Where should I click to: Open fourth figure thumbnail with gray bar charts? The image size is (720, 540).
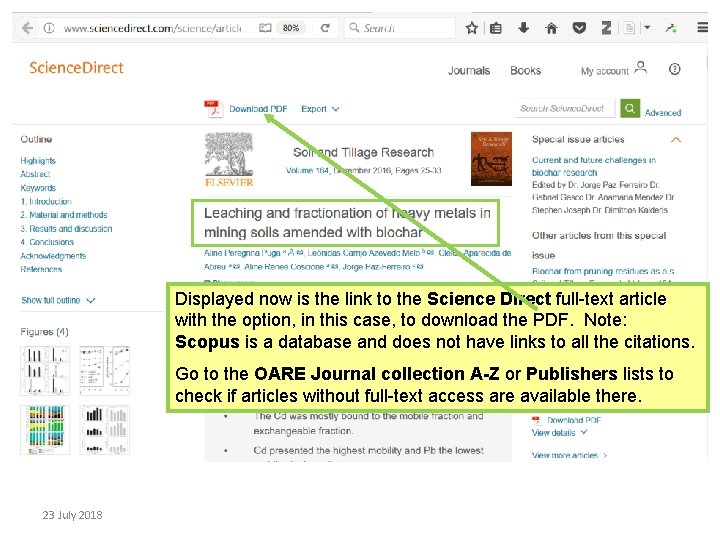tap(104, 430)
